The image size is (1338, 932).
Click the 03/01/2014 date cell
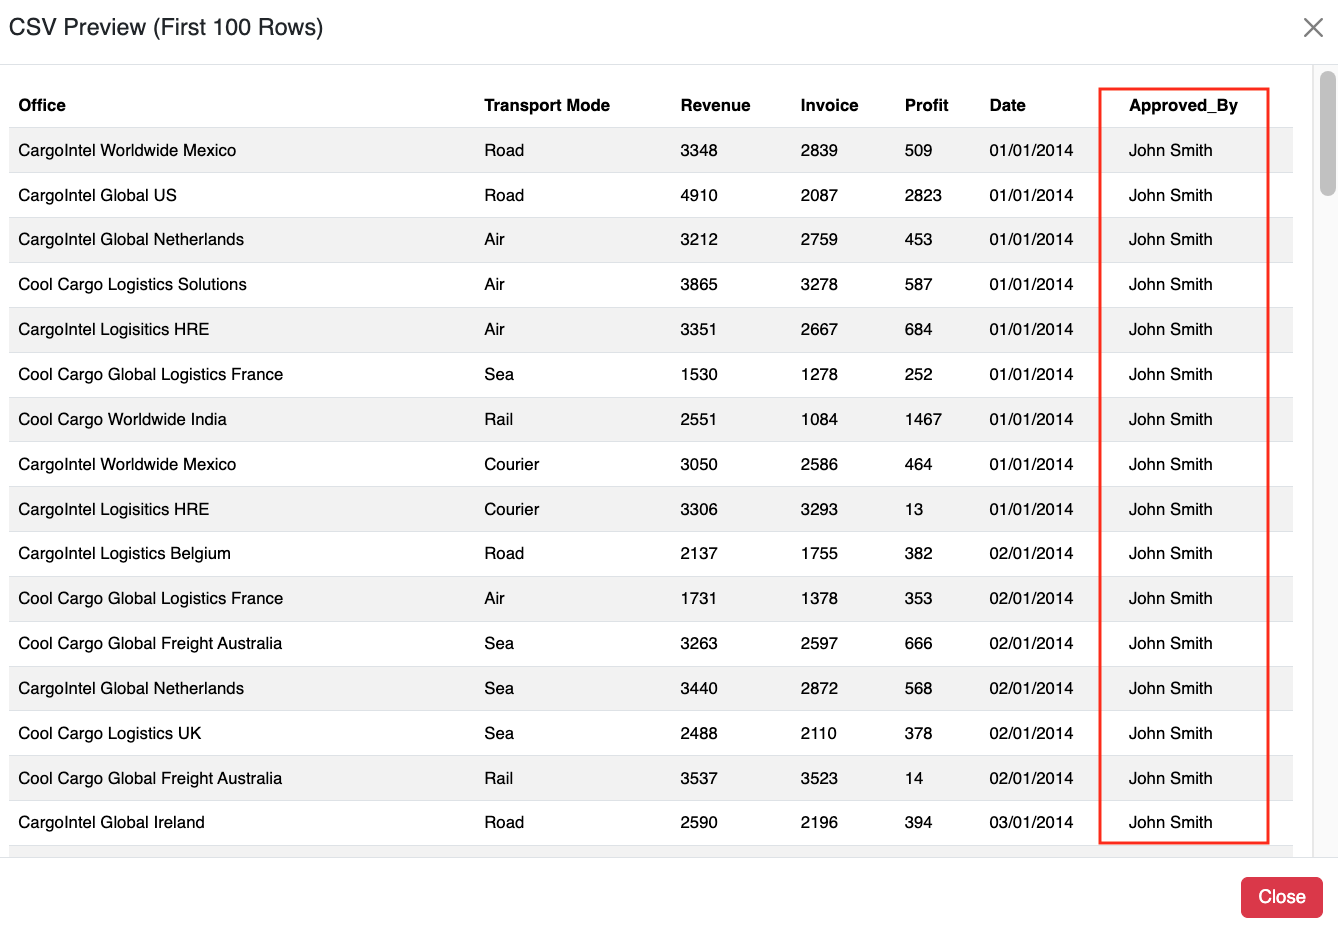1031,822
